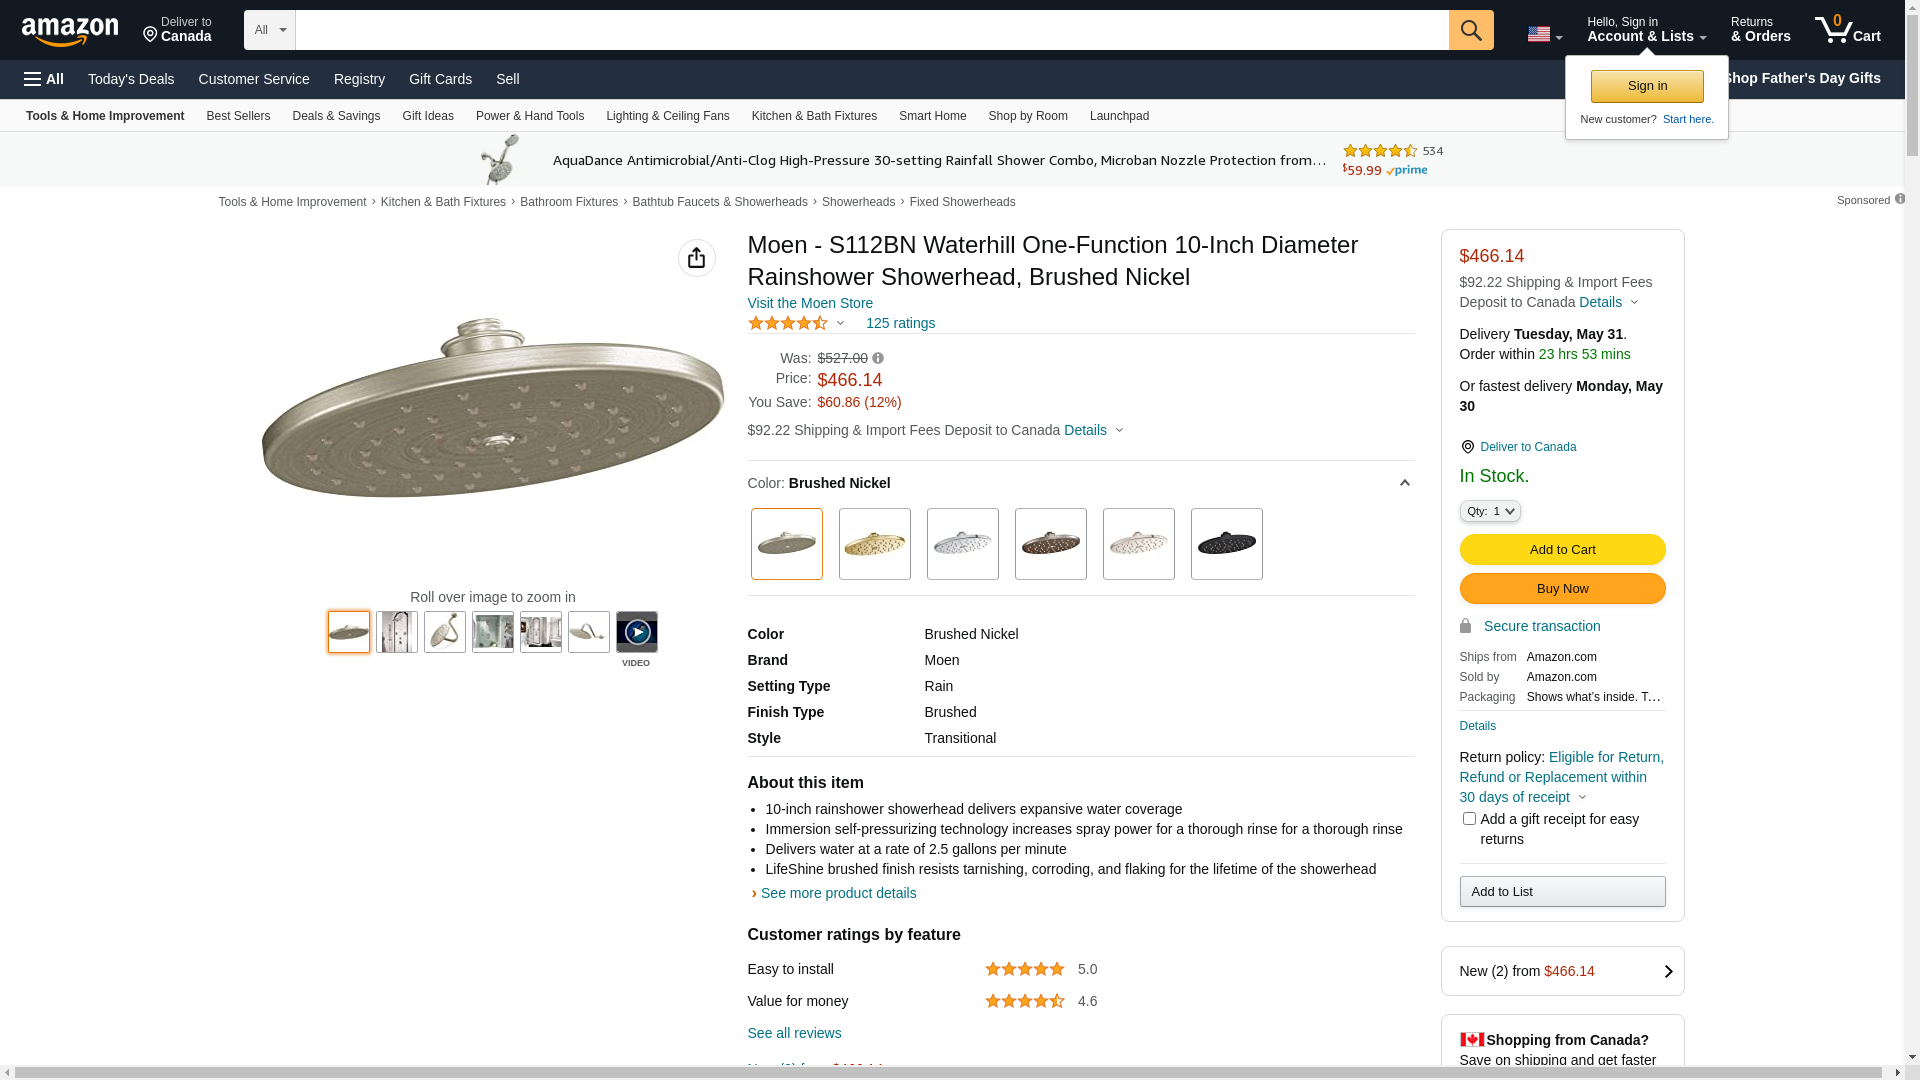Click the magnifying glass search button
The image size is (1920, 1080).
pyautogui.click(x=1471, y=30)
